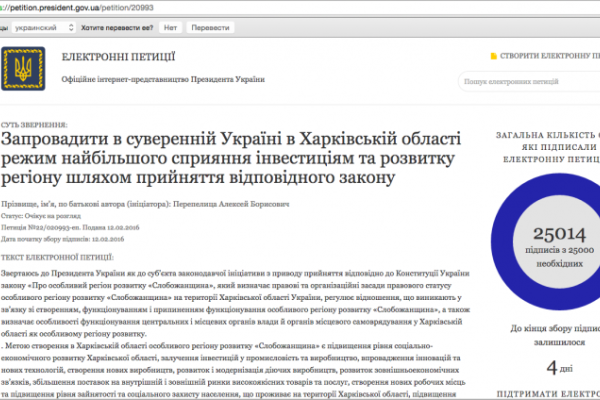Image resolution: width=600 pixels, height=400 pixels.
Task: Click the 'Хотите перевести ее?' prompt text
Action: (117, 28)
